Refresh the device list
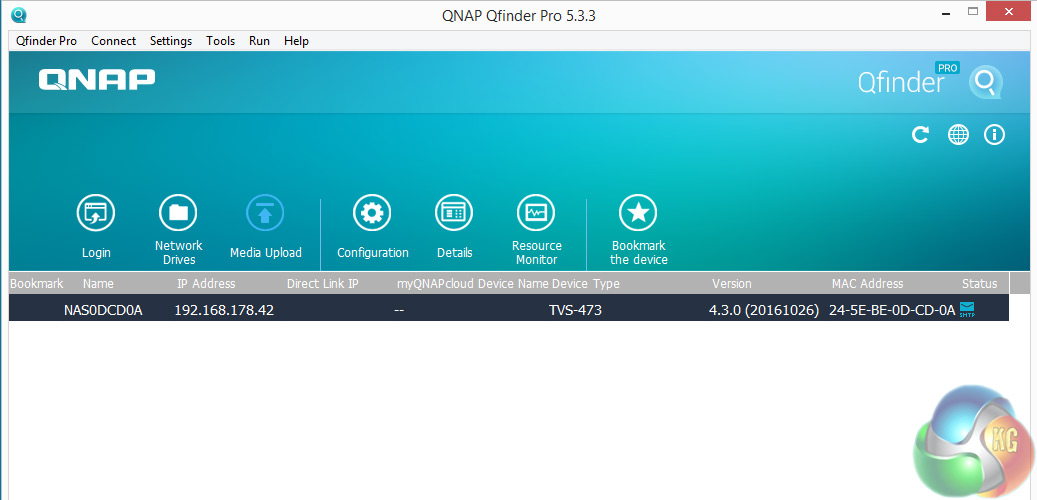 [x=921, y=135]
